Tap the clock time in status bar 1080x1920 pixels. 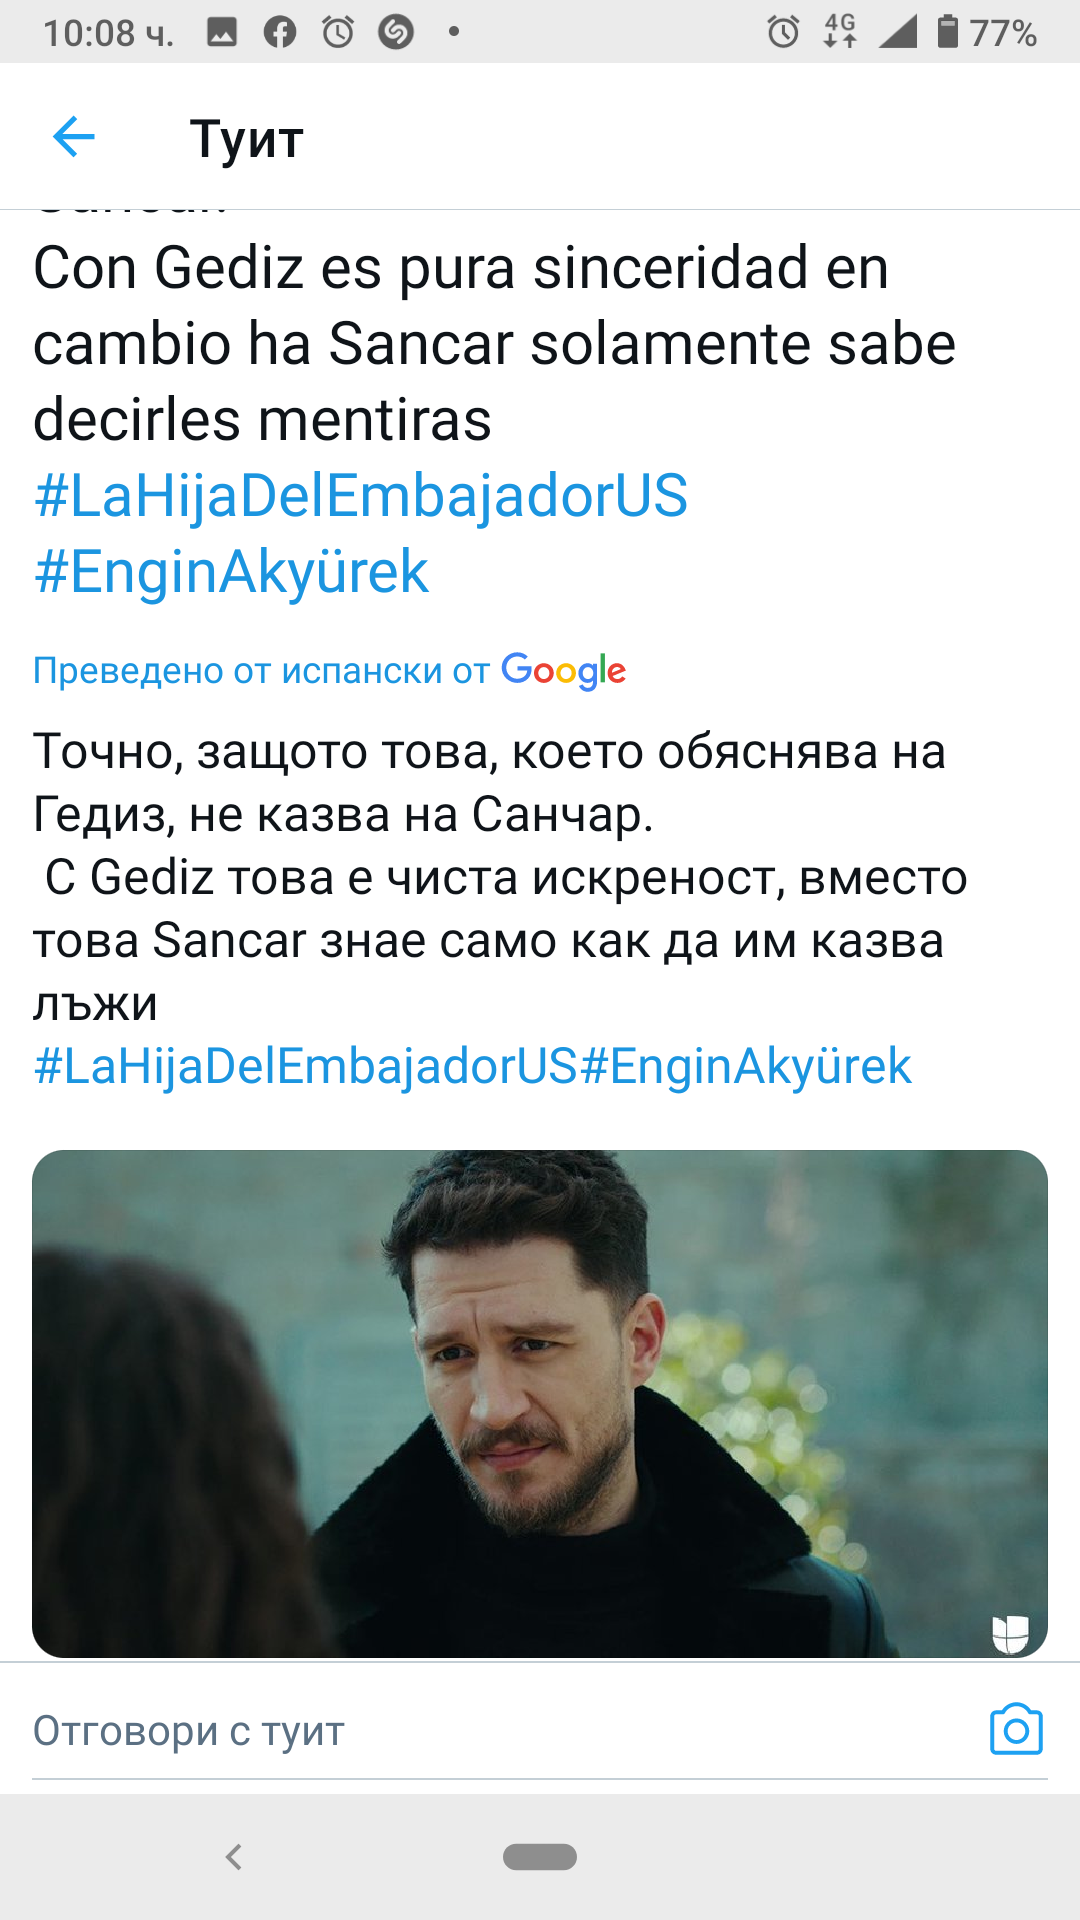point(108,33)
